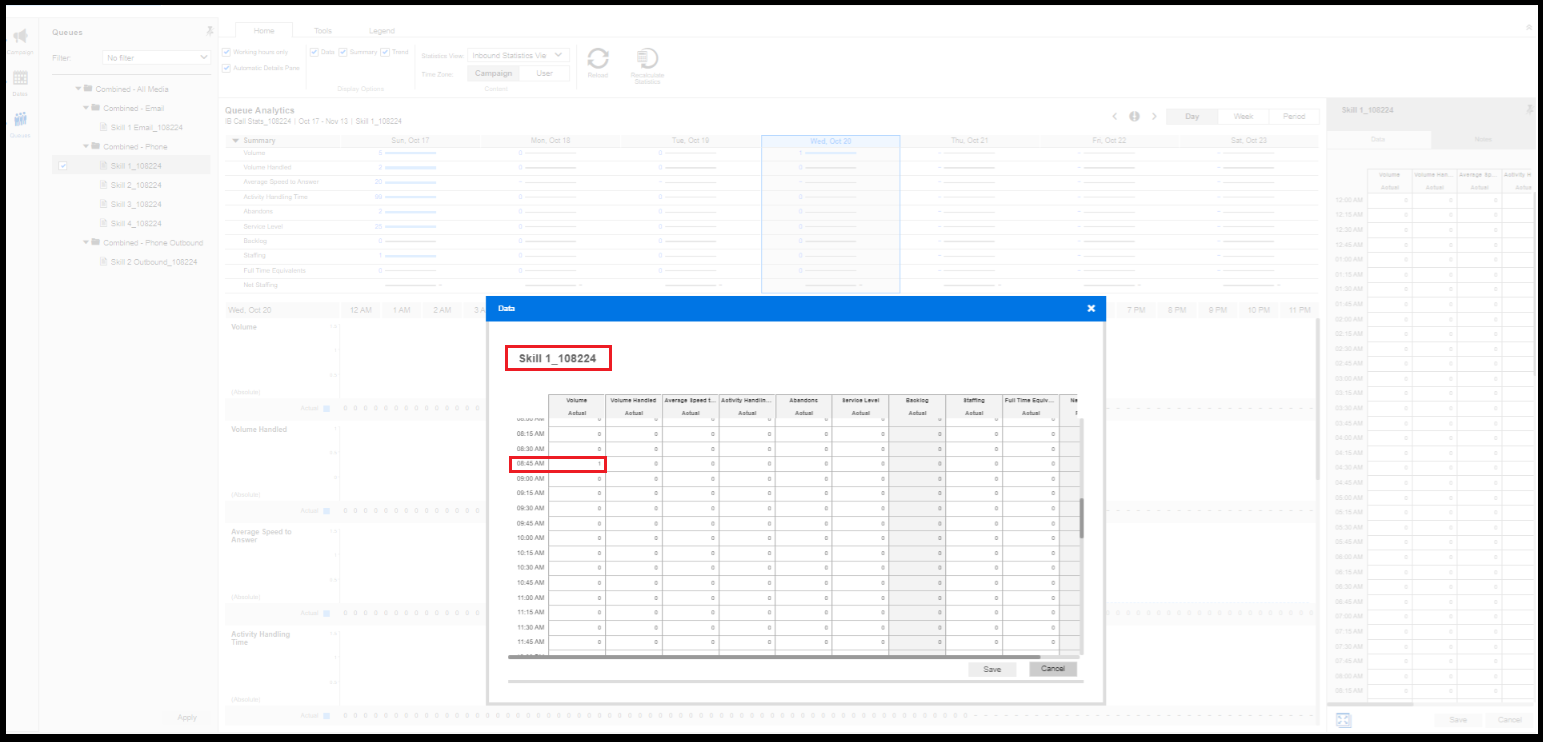Collapse the ribbon with the double chevron
The height and width of the screenshot is (742, 1543).
(1529, 27)
